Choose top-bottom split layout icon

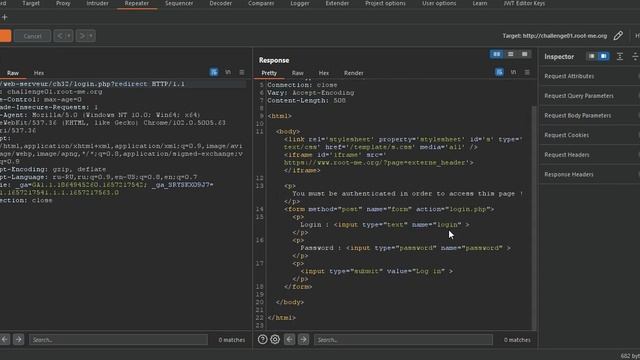[x=511, y=54]
